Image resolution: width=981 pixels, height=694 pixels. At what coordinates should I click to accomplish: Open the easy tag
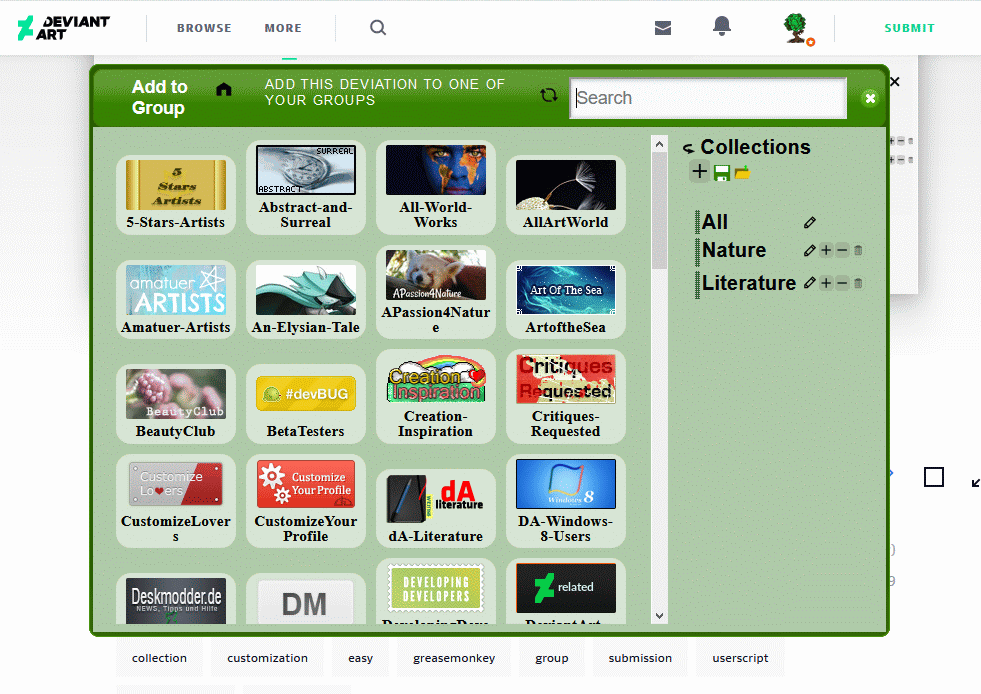point(360,658)
